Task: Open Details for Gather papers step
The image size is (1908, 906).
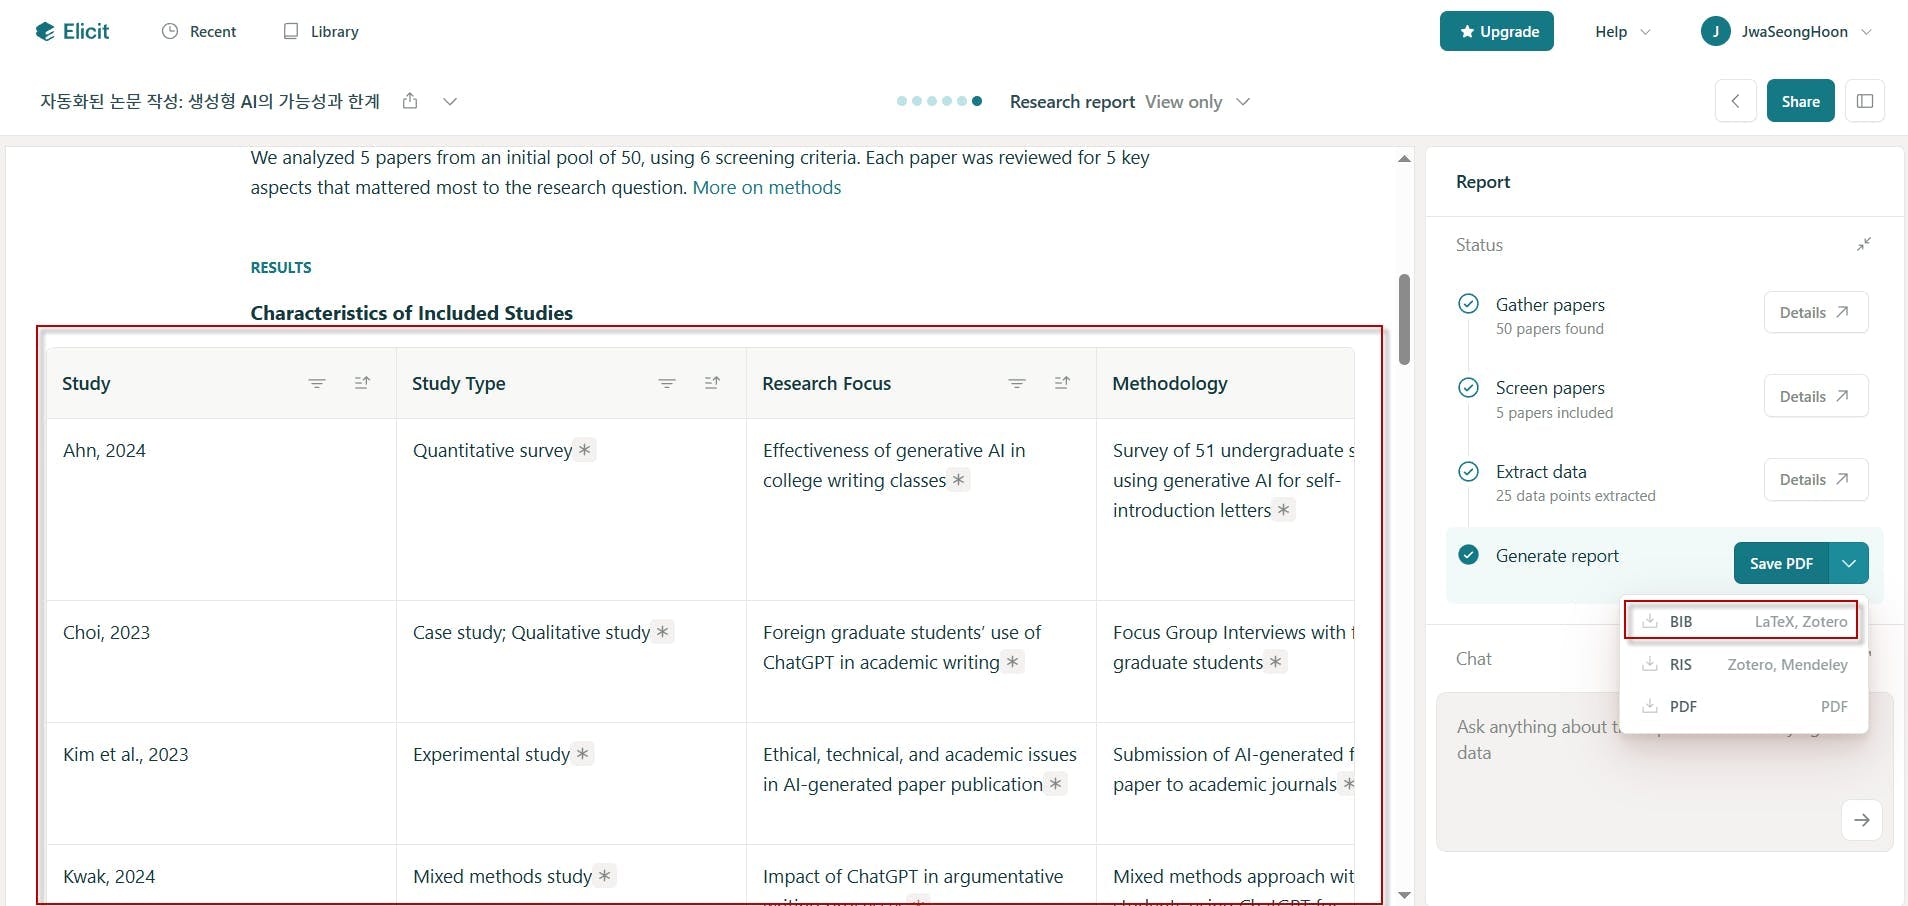Action: 1815,313
